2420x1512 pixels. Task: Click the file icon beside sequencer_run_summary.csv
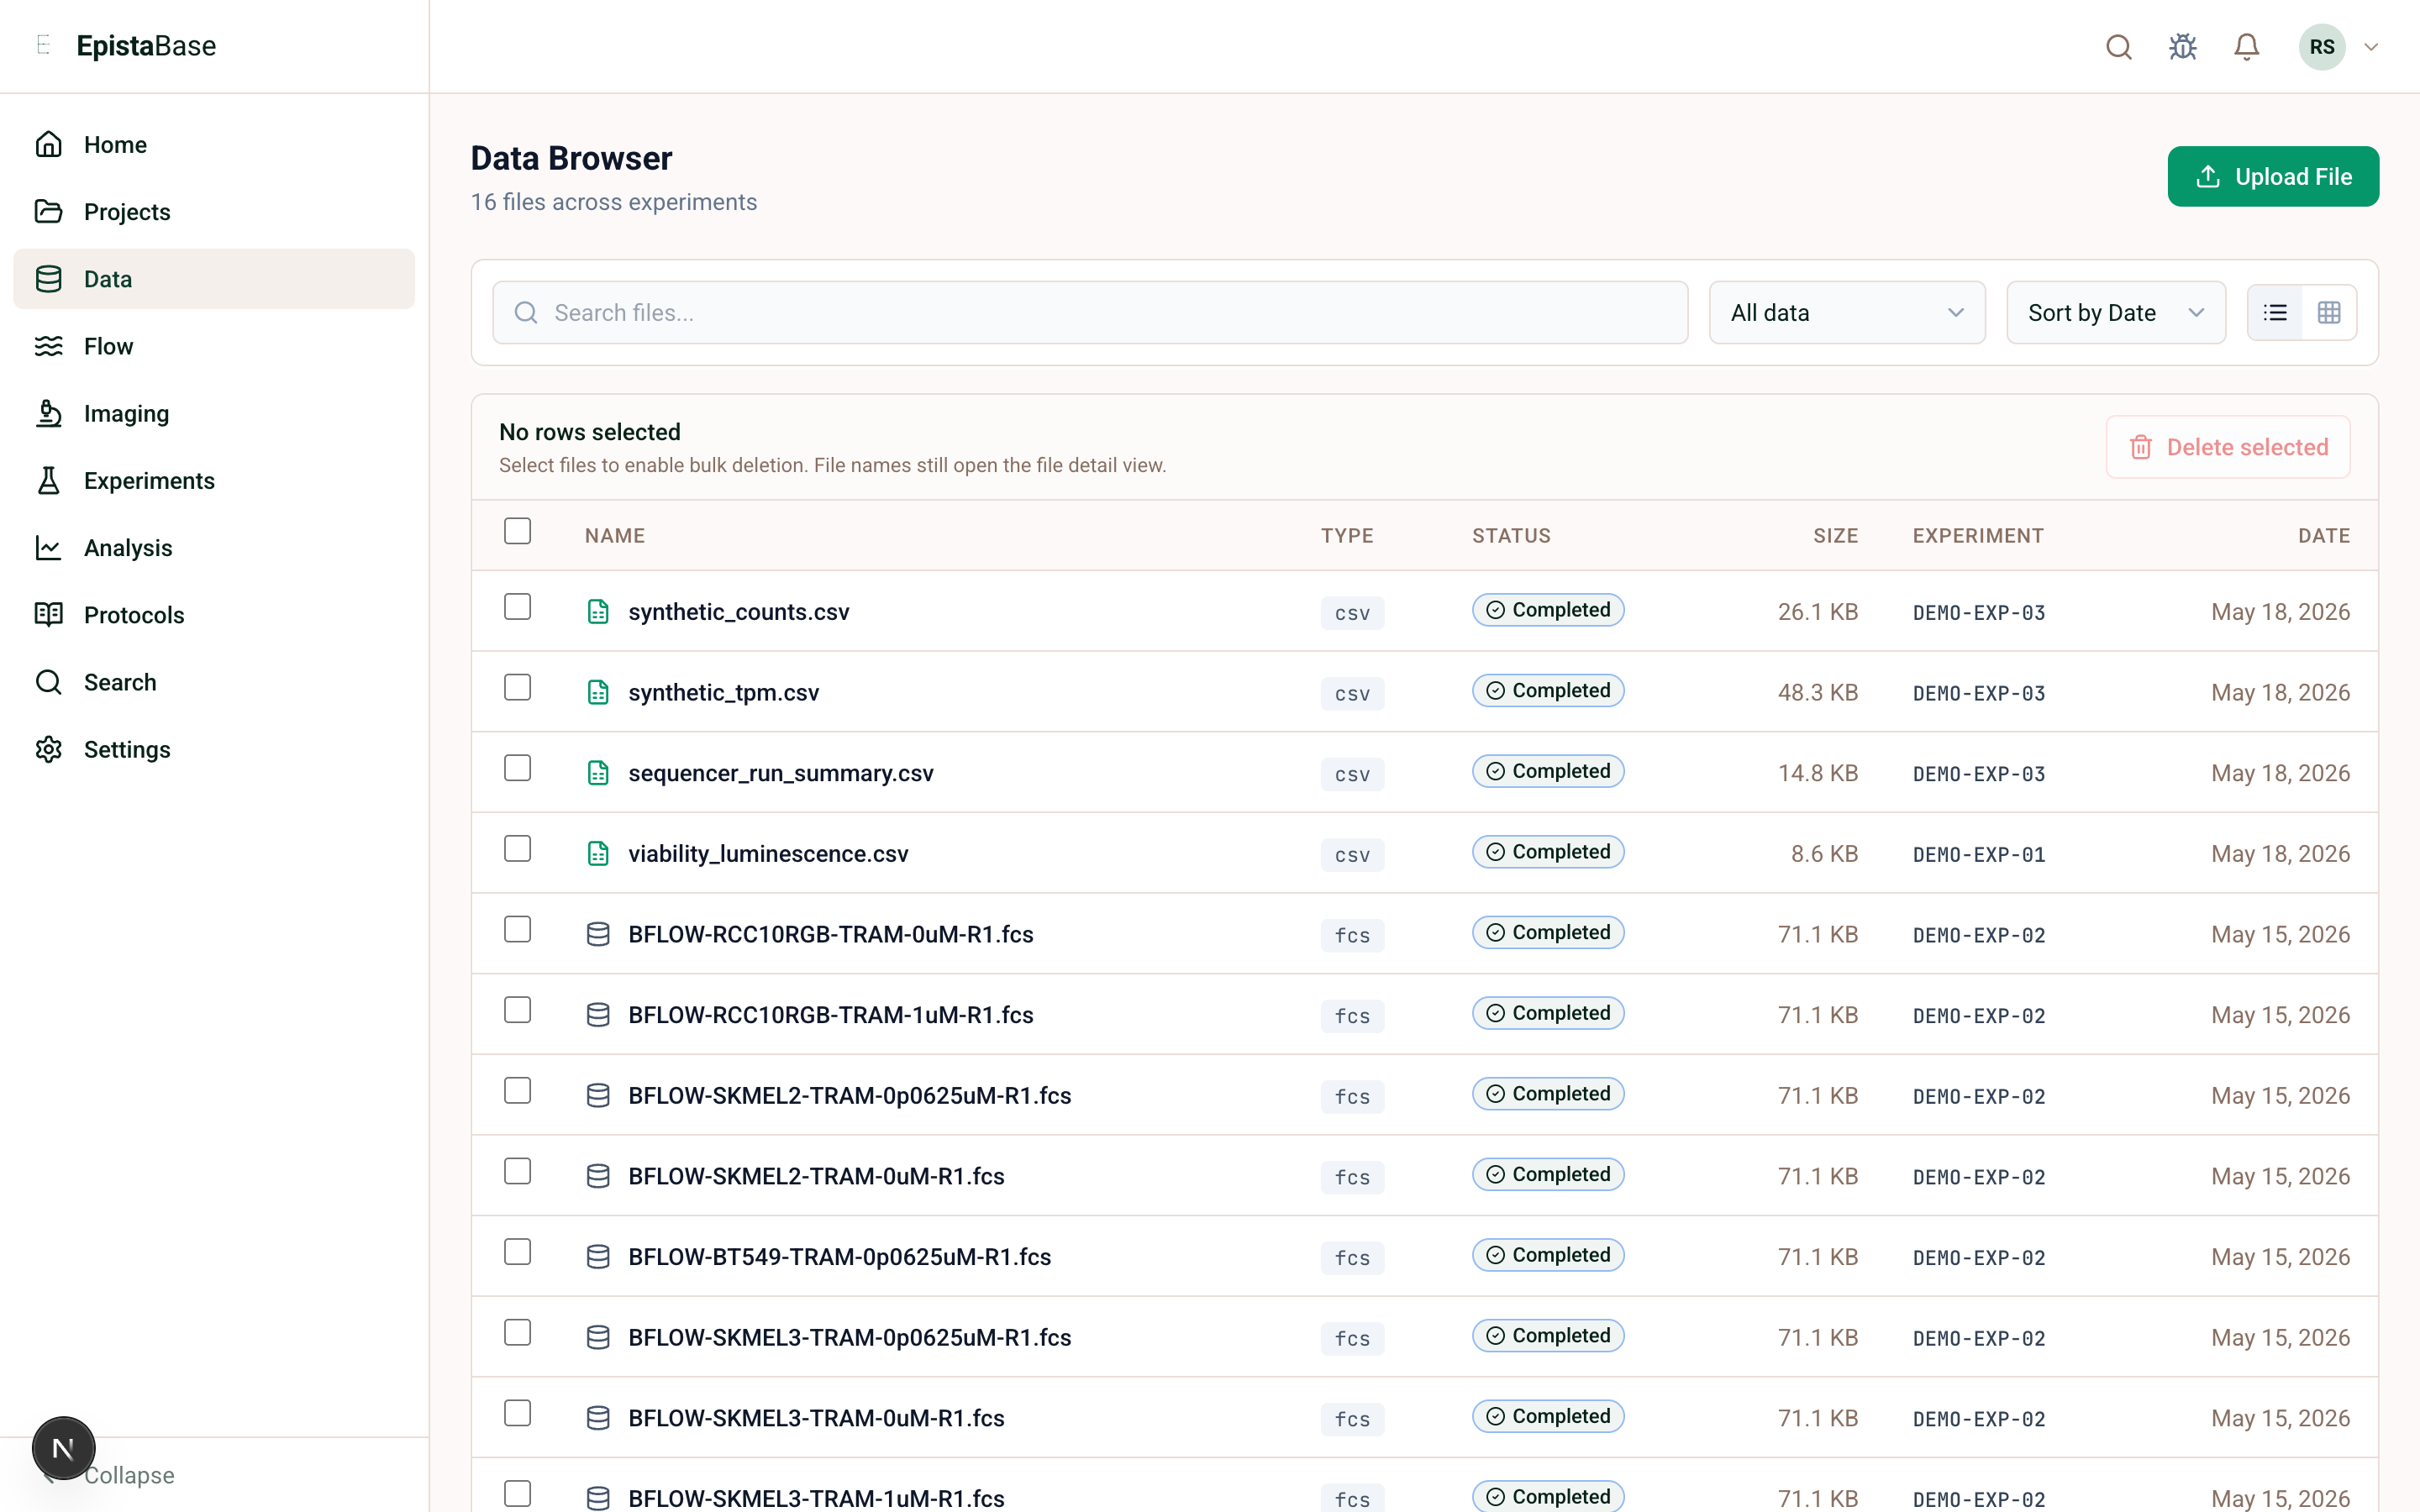pos(598,773)
